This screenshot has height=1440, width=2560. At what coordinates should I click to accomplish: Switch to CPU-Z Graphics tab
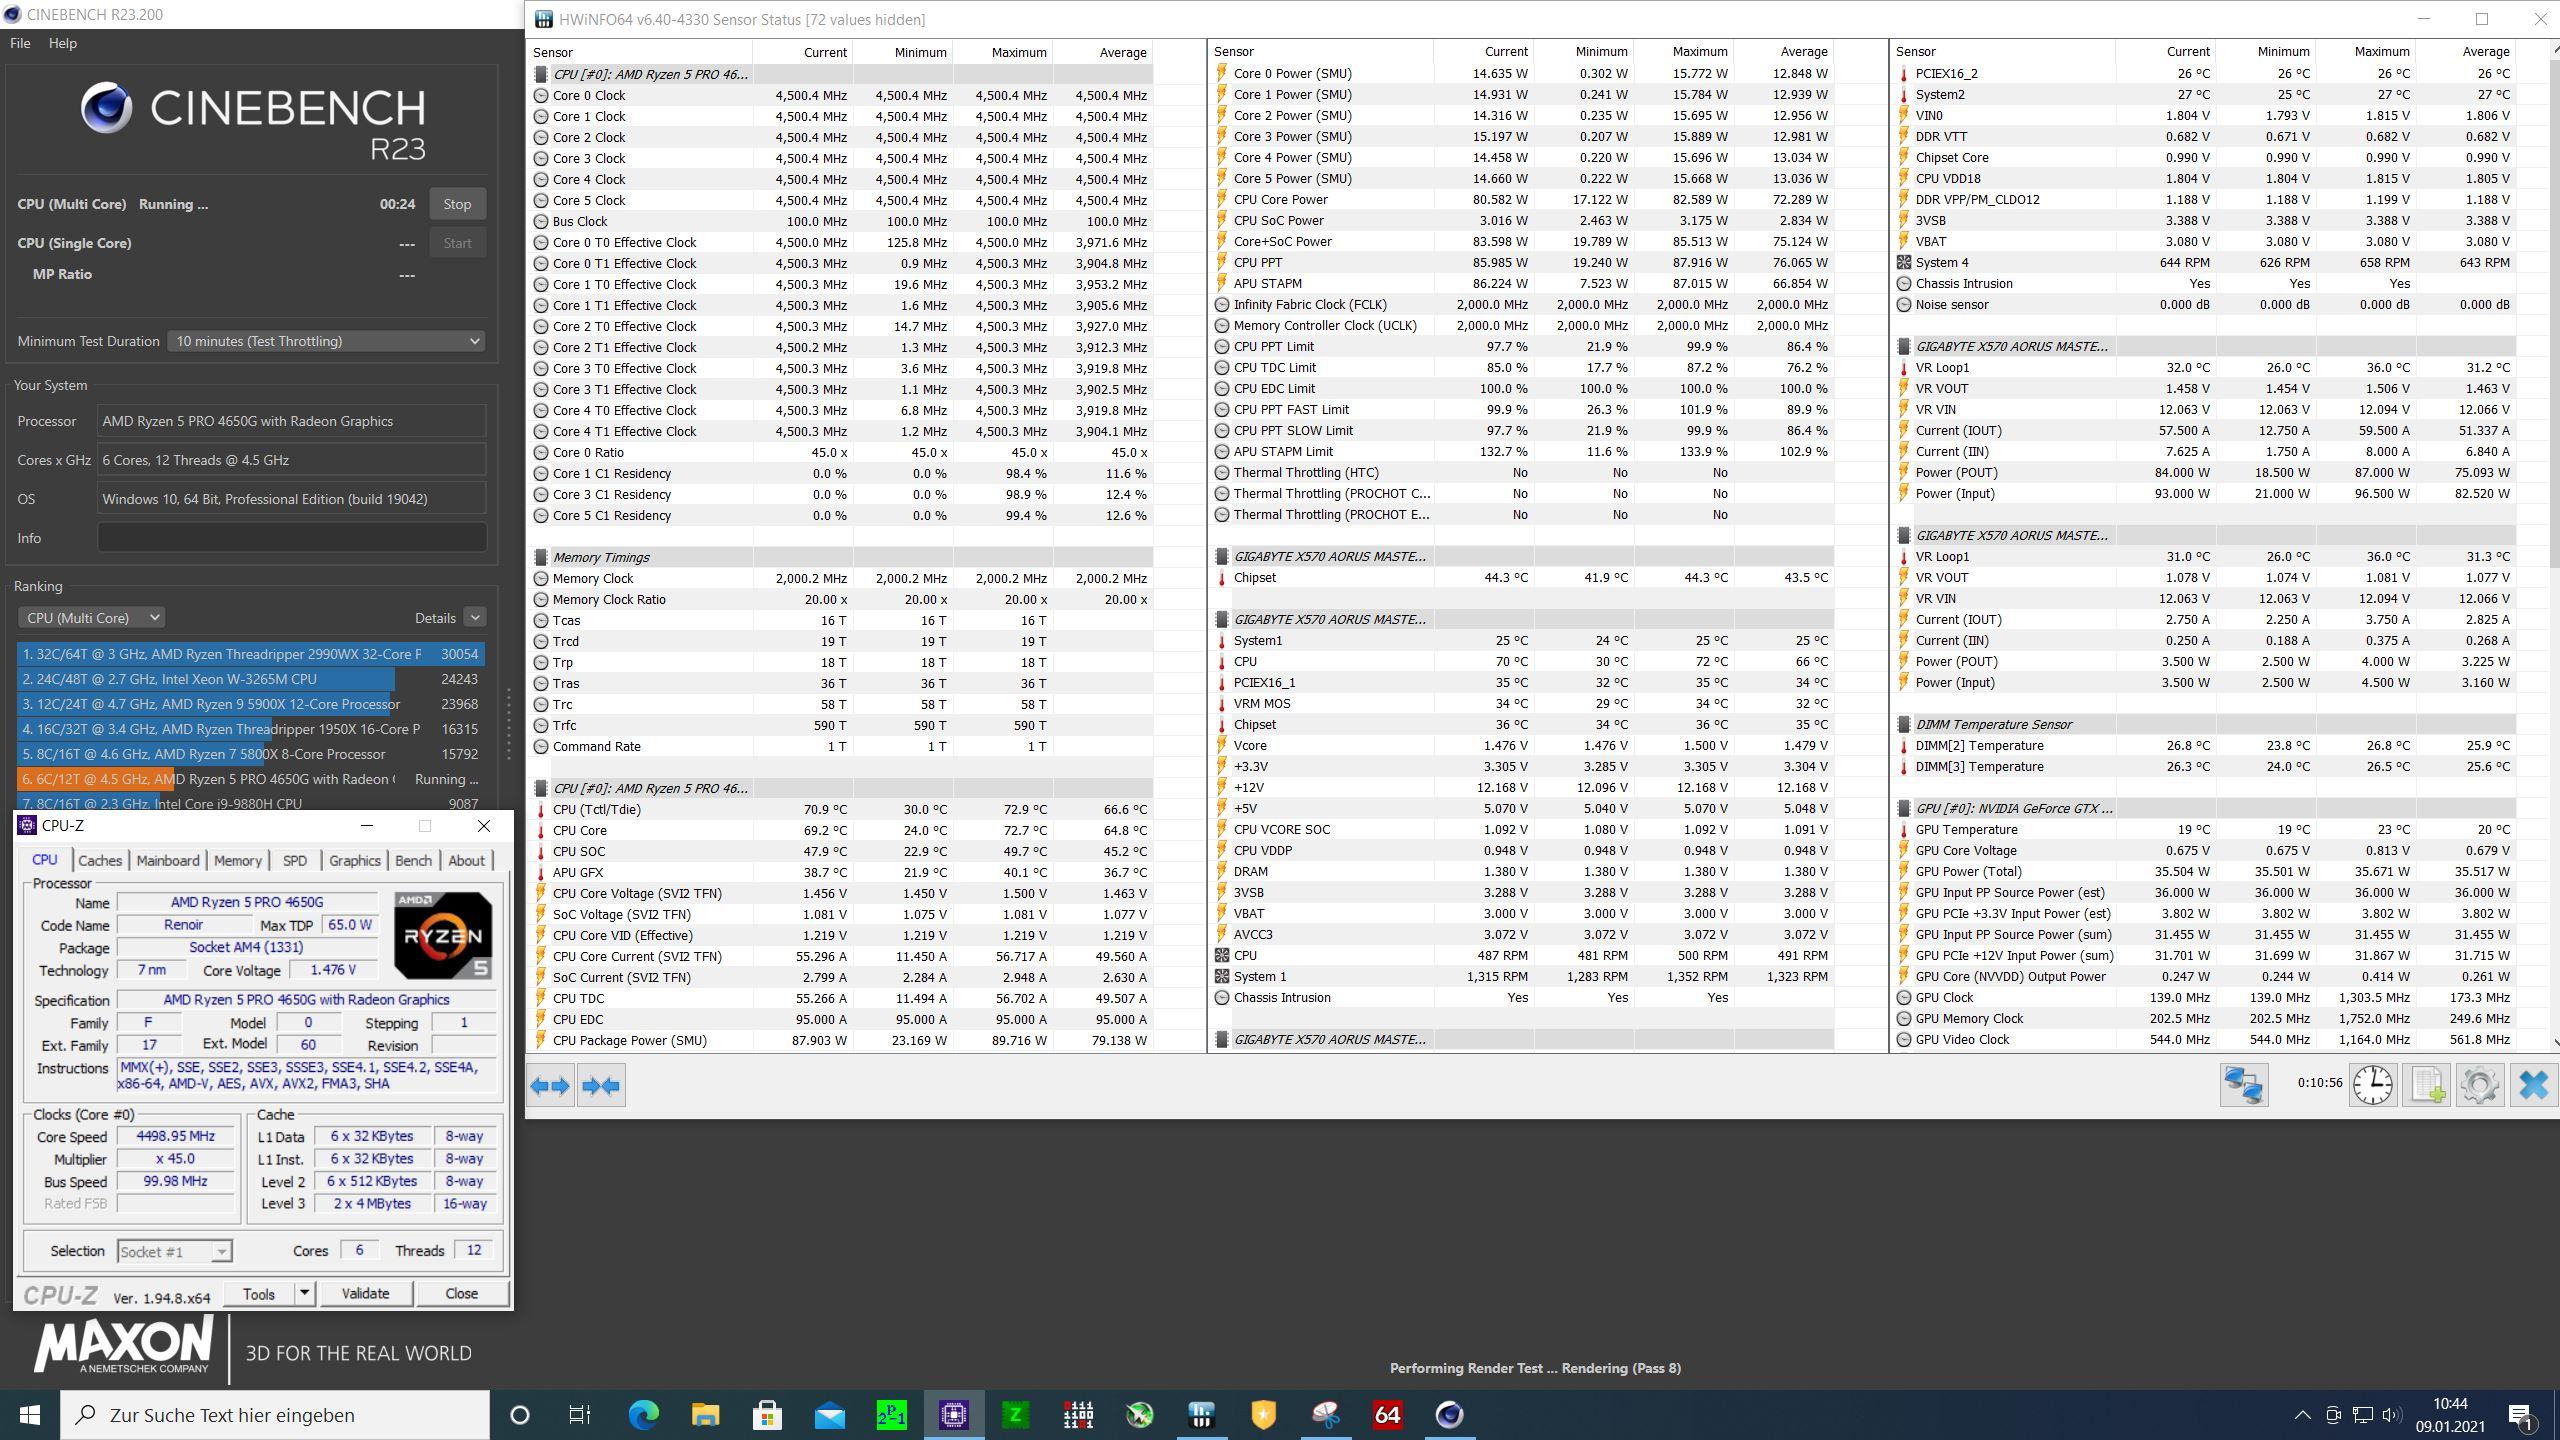click(x=354, y=860)
